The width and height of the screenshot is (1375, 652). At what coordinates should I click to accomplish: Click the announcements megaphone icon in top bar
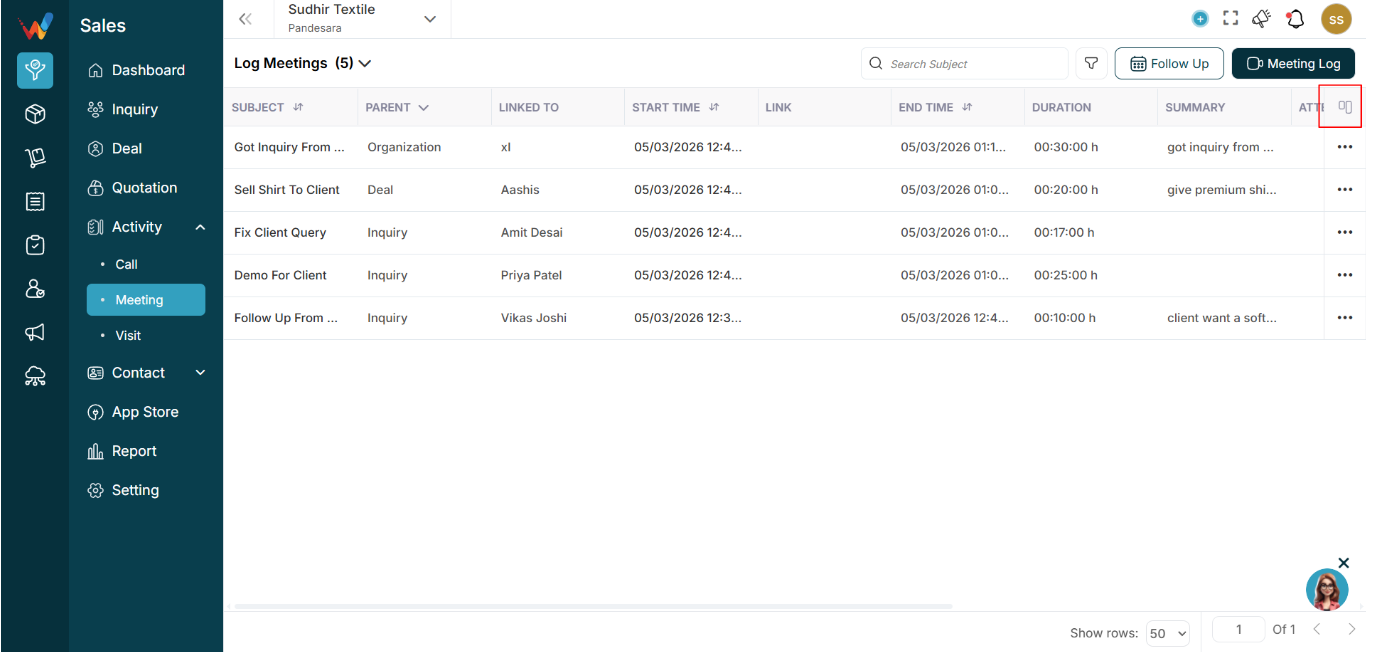pyautogui.click(x=1261, y=18)
